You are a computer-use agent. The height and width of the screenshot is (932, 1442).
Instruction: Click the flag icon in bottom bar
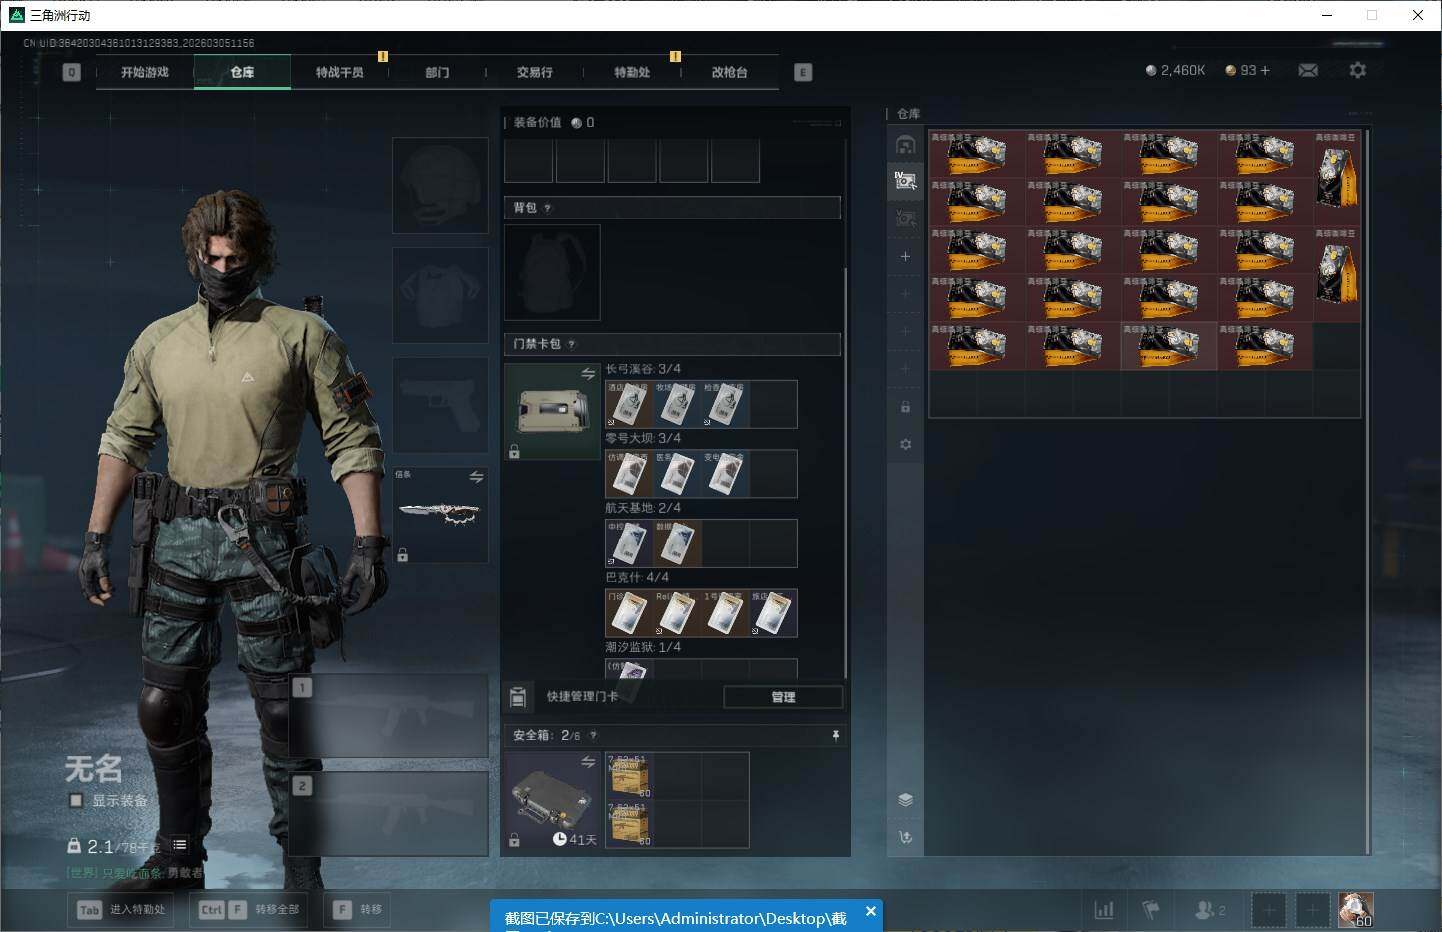[1151, 910]
